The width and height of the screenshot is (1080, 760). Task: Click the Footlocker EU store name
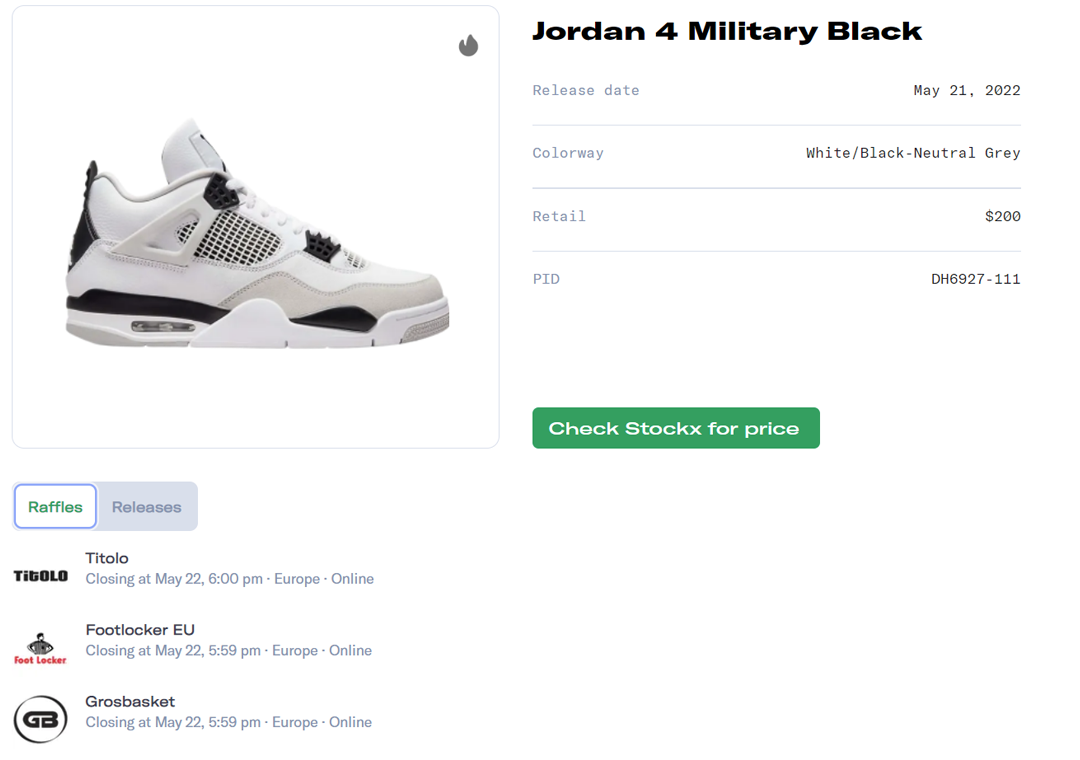tap(140, 630)
